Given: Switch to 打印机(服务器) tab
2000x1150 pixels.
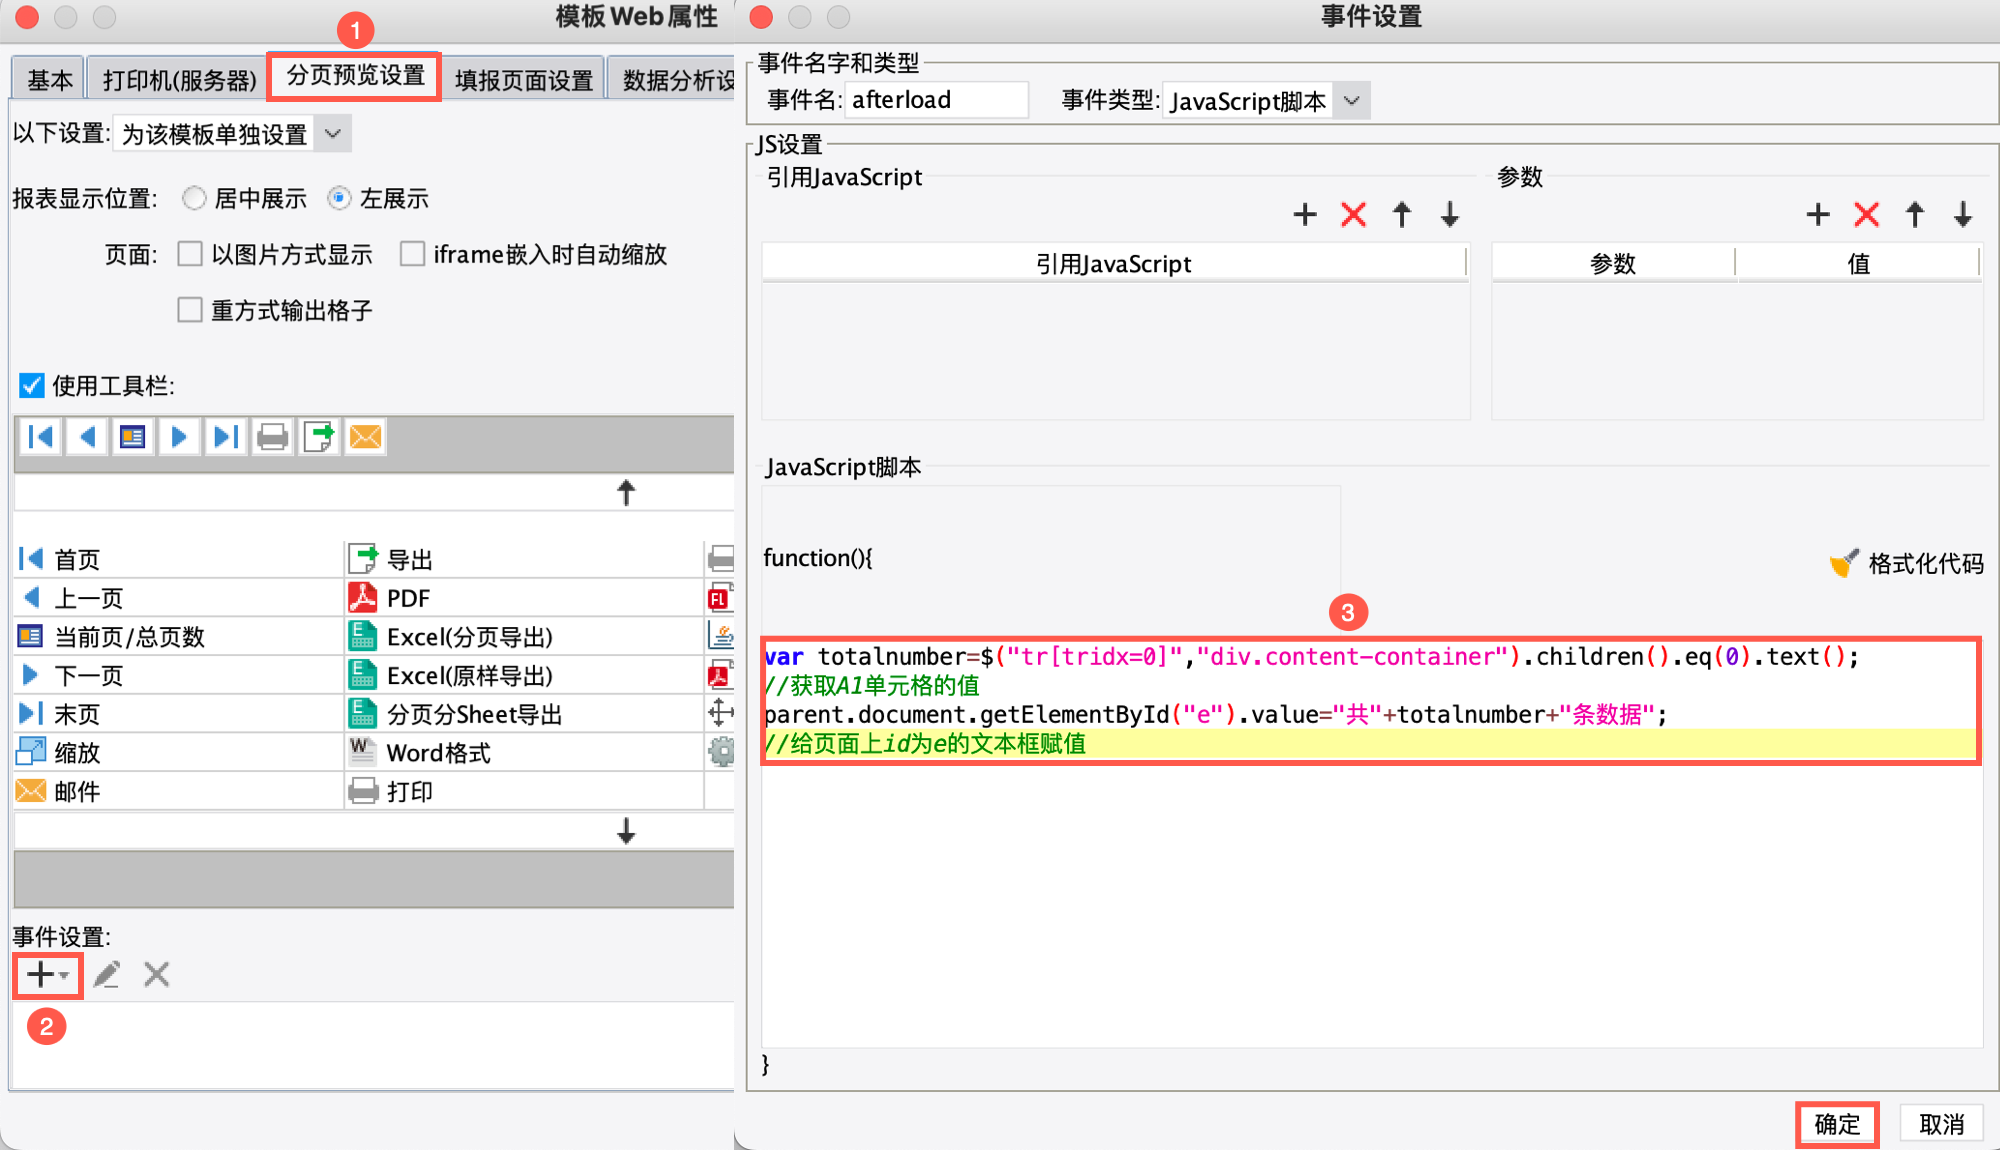Looking at the screenshot, I should [x=179, y=80].
